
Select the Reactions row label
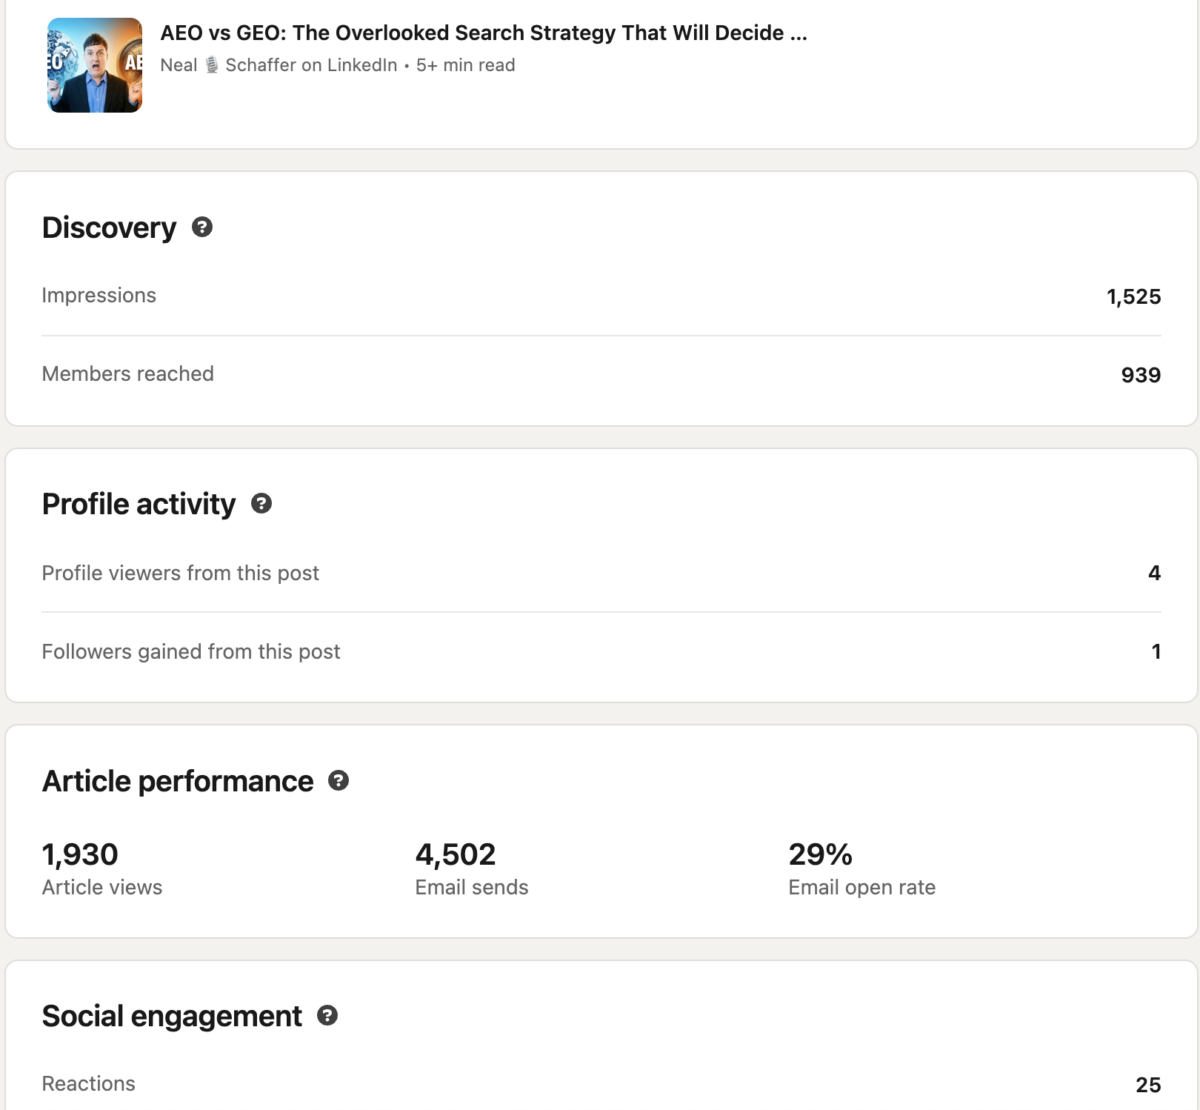[x=88, y=1084]
